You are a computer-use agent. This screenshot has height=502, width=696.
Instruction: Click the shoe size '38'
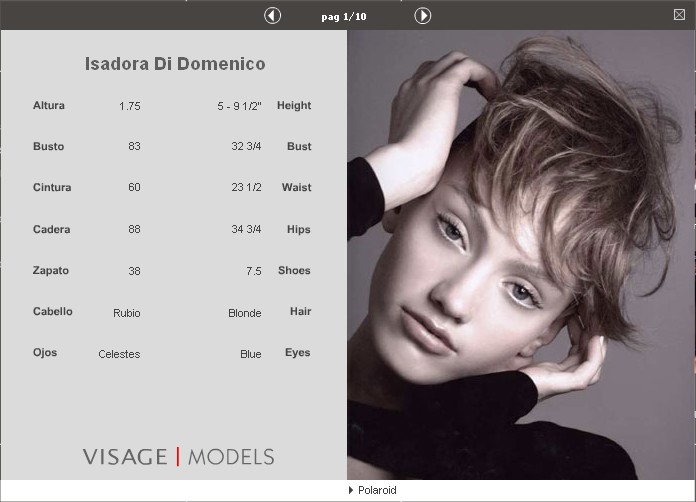click(134, 271)
